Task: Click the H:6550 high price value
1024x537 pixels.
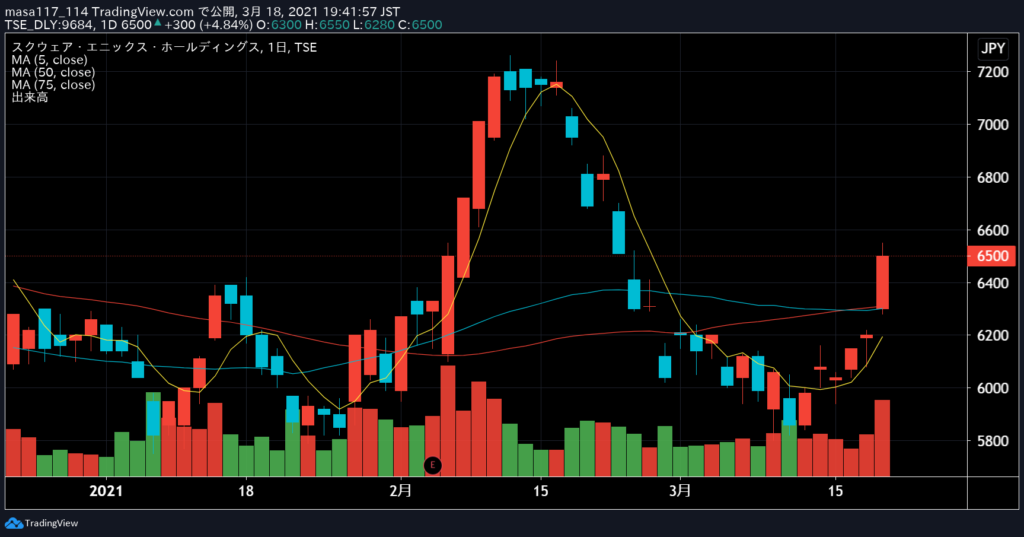Action: click(327, 25)
